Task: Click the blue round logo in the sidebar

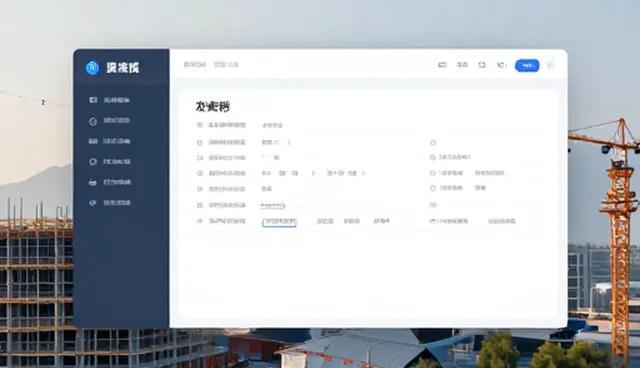Action: [92, 67]
